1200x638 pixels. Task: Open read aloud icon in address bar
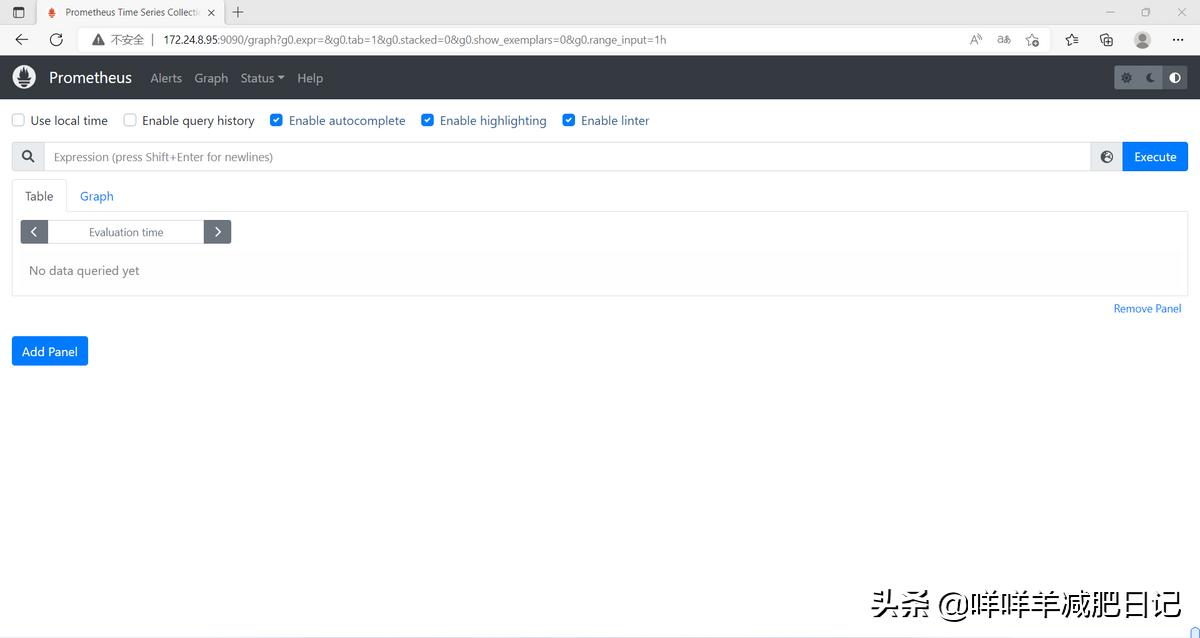[976, 40]
